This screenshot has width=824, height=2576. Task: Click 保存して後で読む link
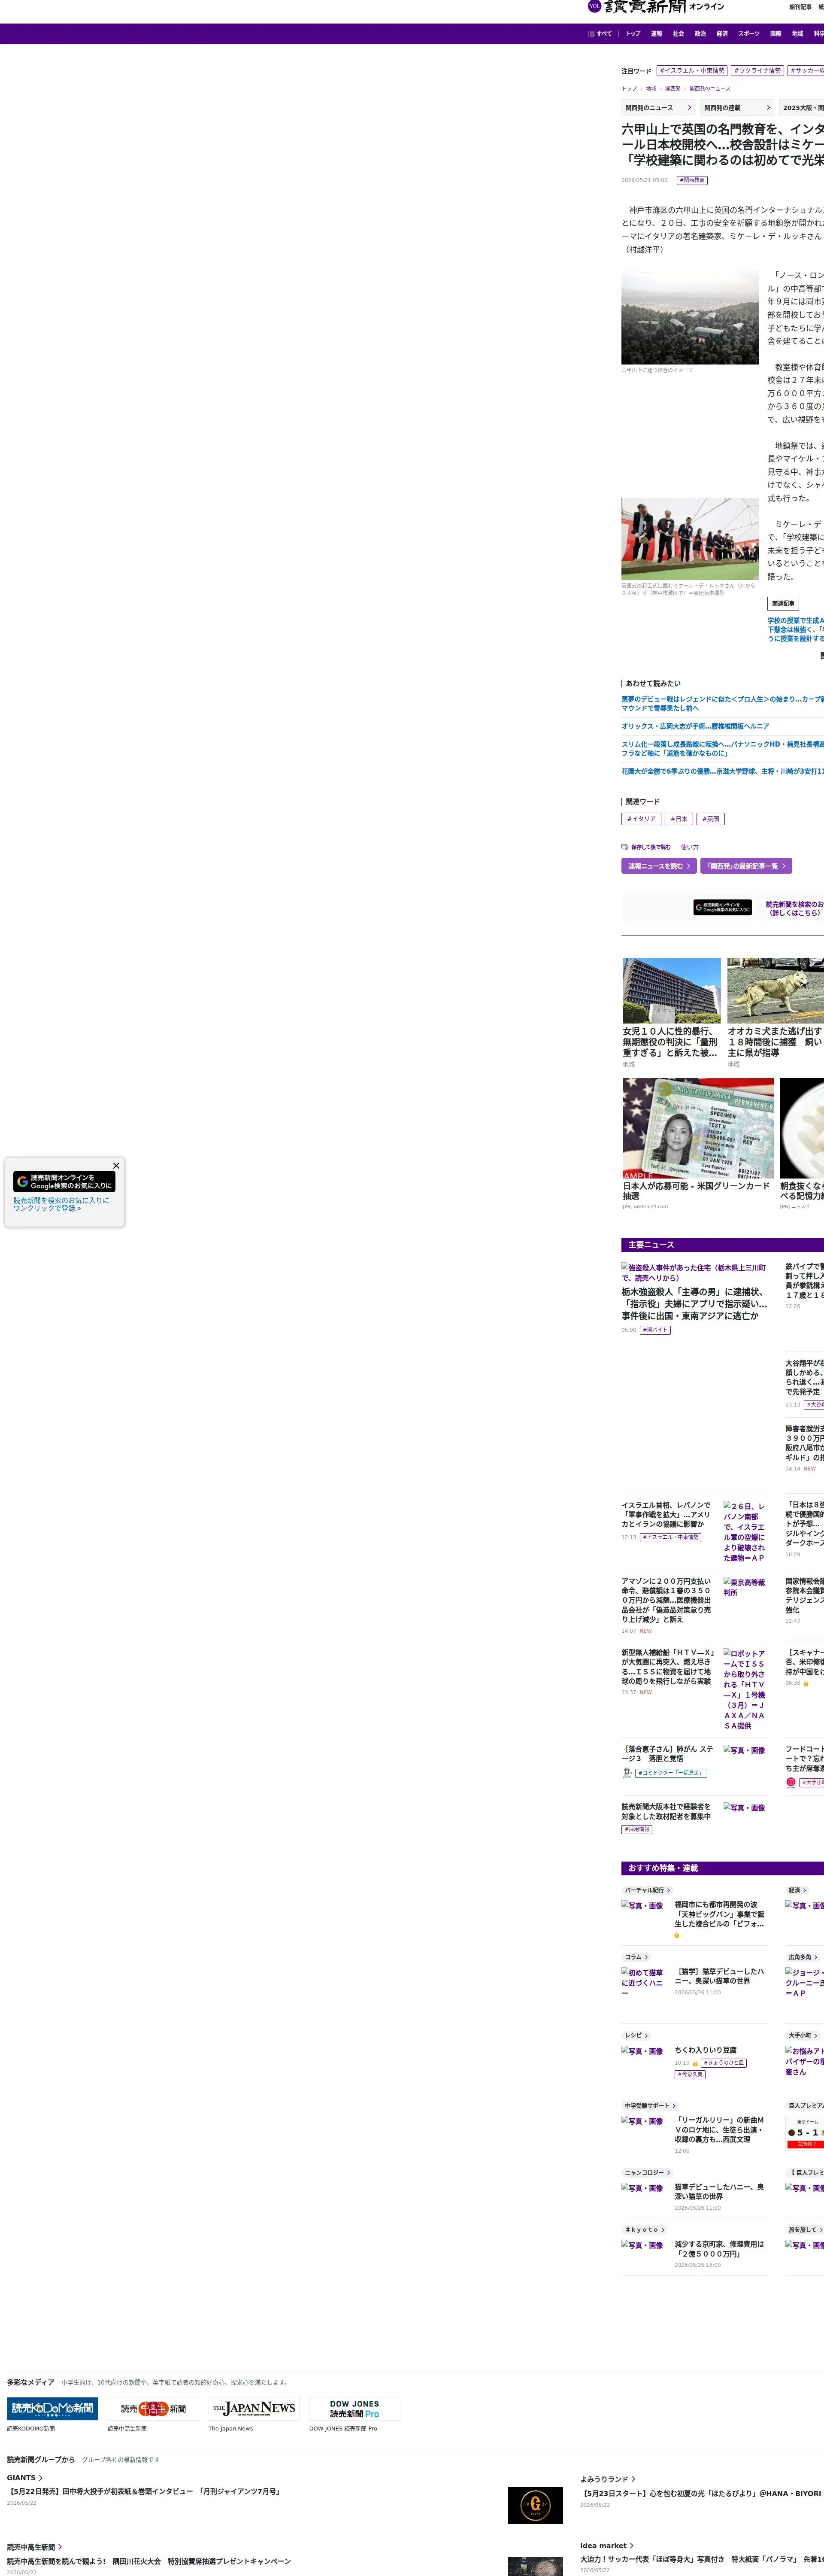click(x=651, y=847)
